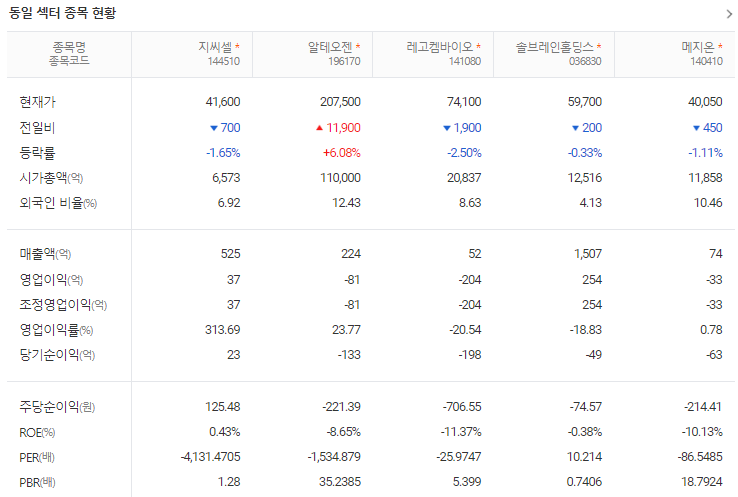
Task: Click the 주당순이익(원) row label
Action: pos(57,407)
